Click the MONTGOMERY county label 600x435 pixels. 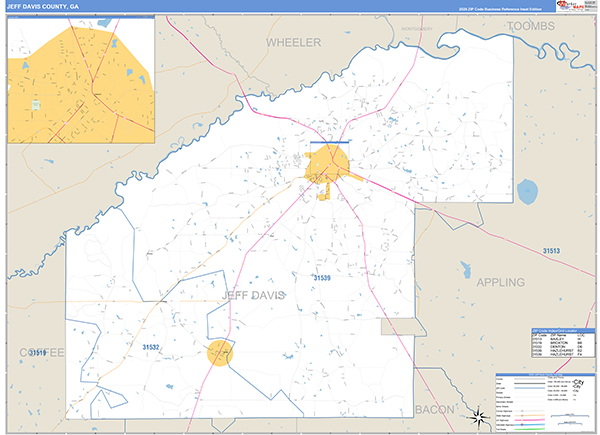[x=417, y=29]
